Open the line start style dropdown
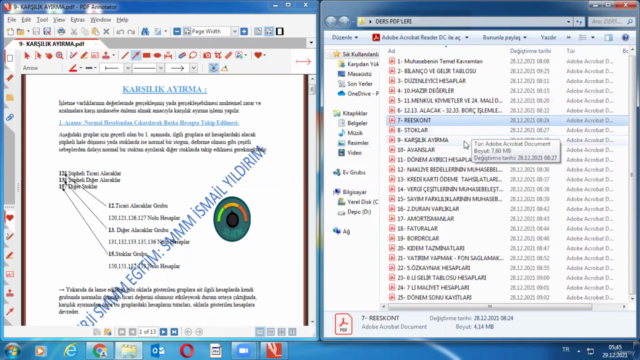 pos(128,68)
